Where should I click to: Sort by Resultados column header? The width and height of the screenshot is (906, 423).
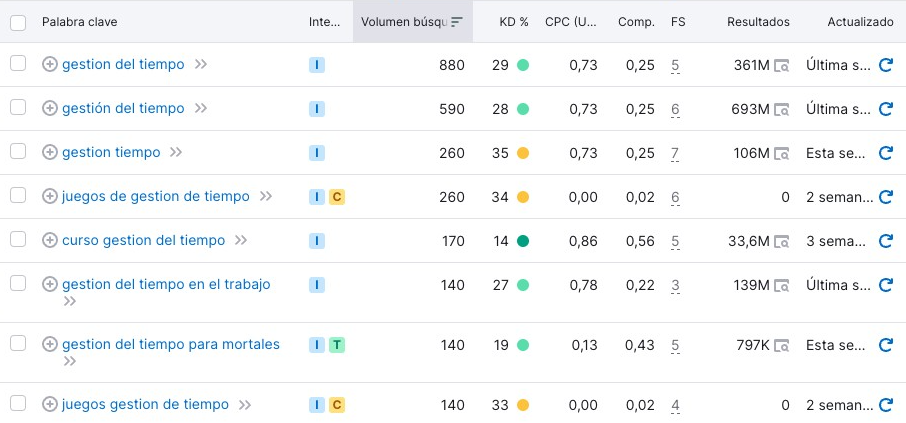coord(758,22)
